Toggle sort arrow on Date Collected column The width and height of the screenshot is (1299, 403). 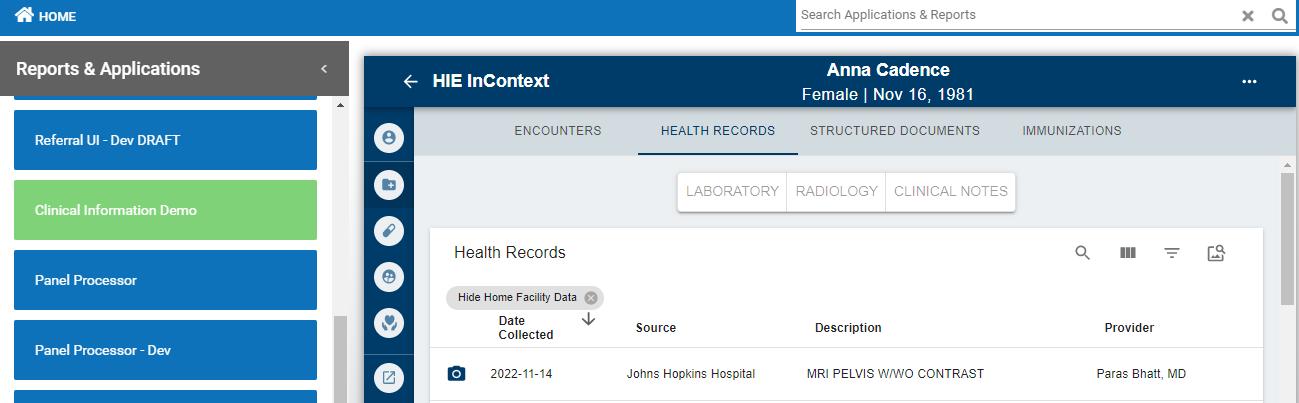tap(588, 319)
